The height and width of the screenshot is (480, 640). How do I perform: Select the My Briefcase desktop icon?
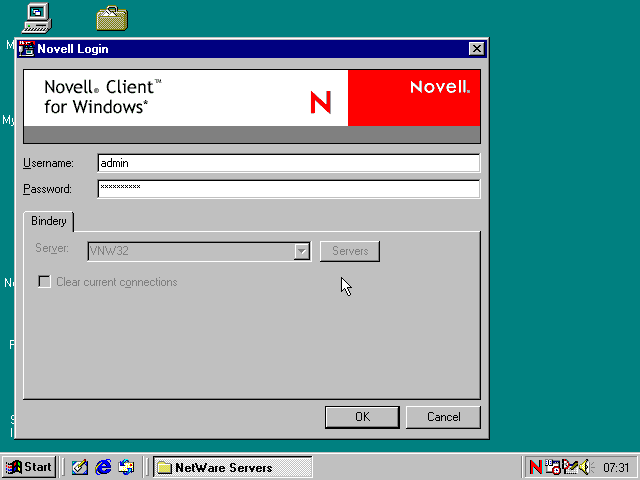[x=112, y=18]
